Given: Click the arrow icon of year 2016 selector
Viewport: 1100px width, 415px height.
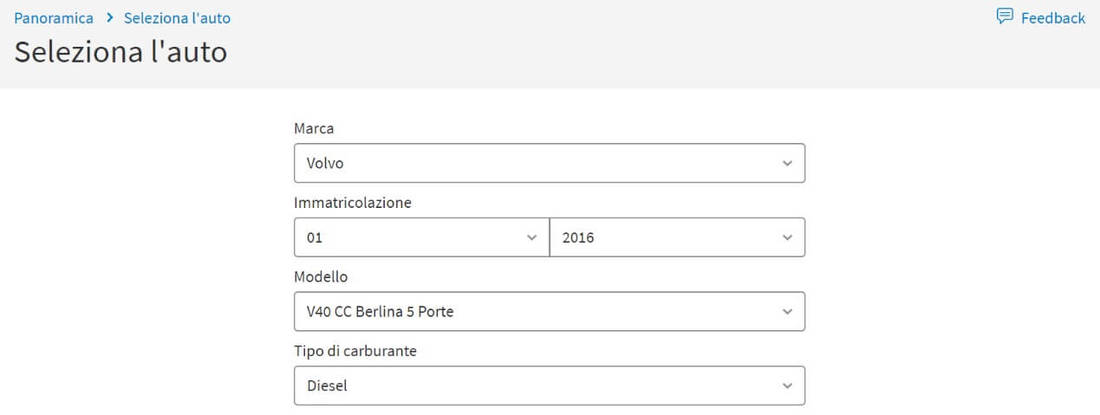Looking at the screenshot, I should 787,238.
